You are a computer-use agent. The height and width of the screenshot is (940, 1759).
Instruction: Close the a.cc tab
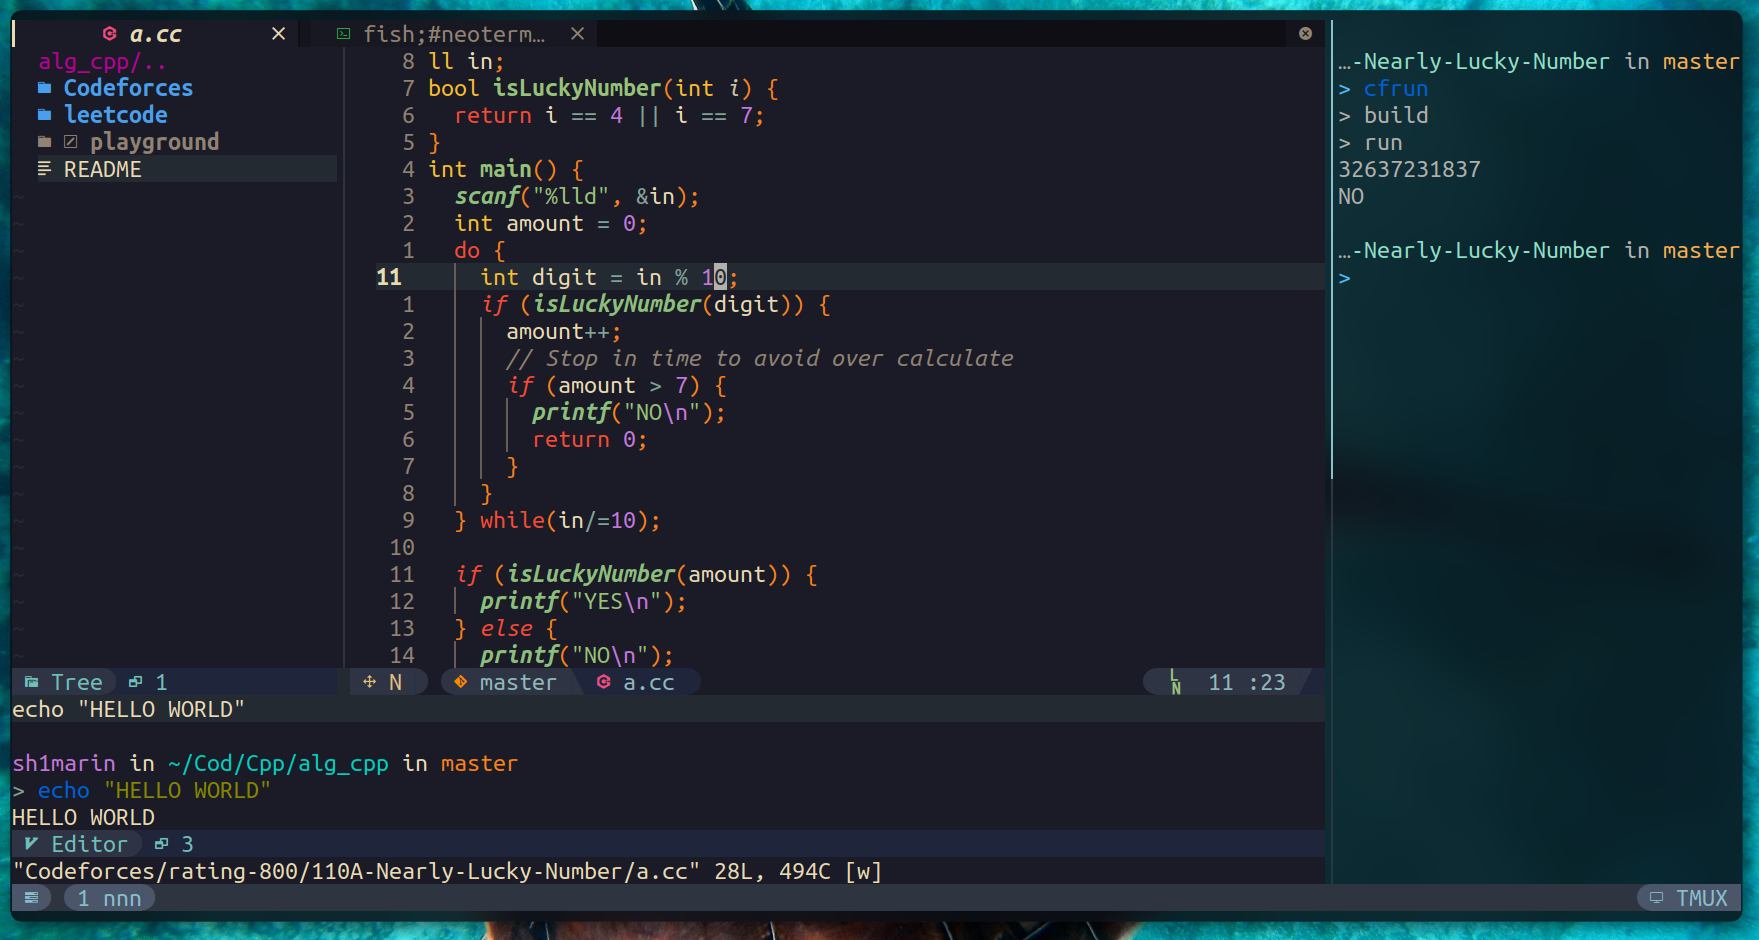tap(279, 34)
